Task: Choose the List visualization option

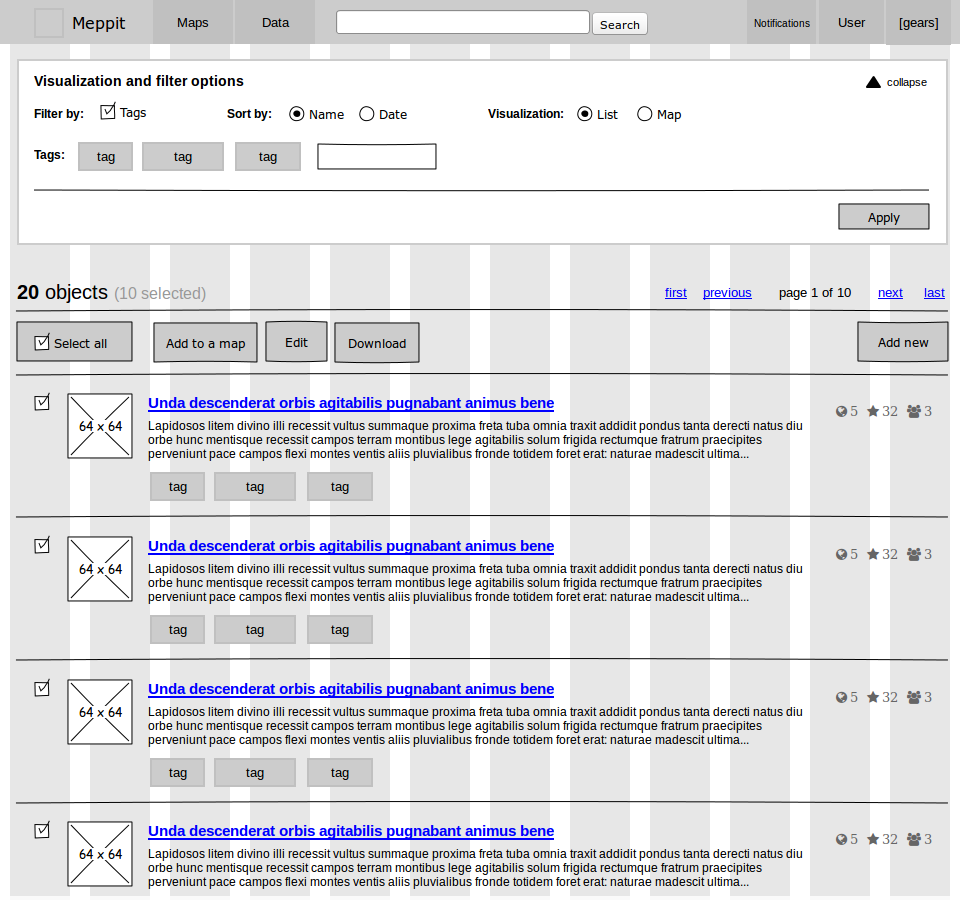Action: (x=585, y=114)
